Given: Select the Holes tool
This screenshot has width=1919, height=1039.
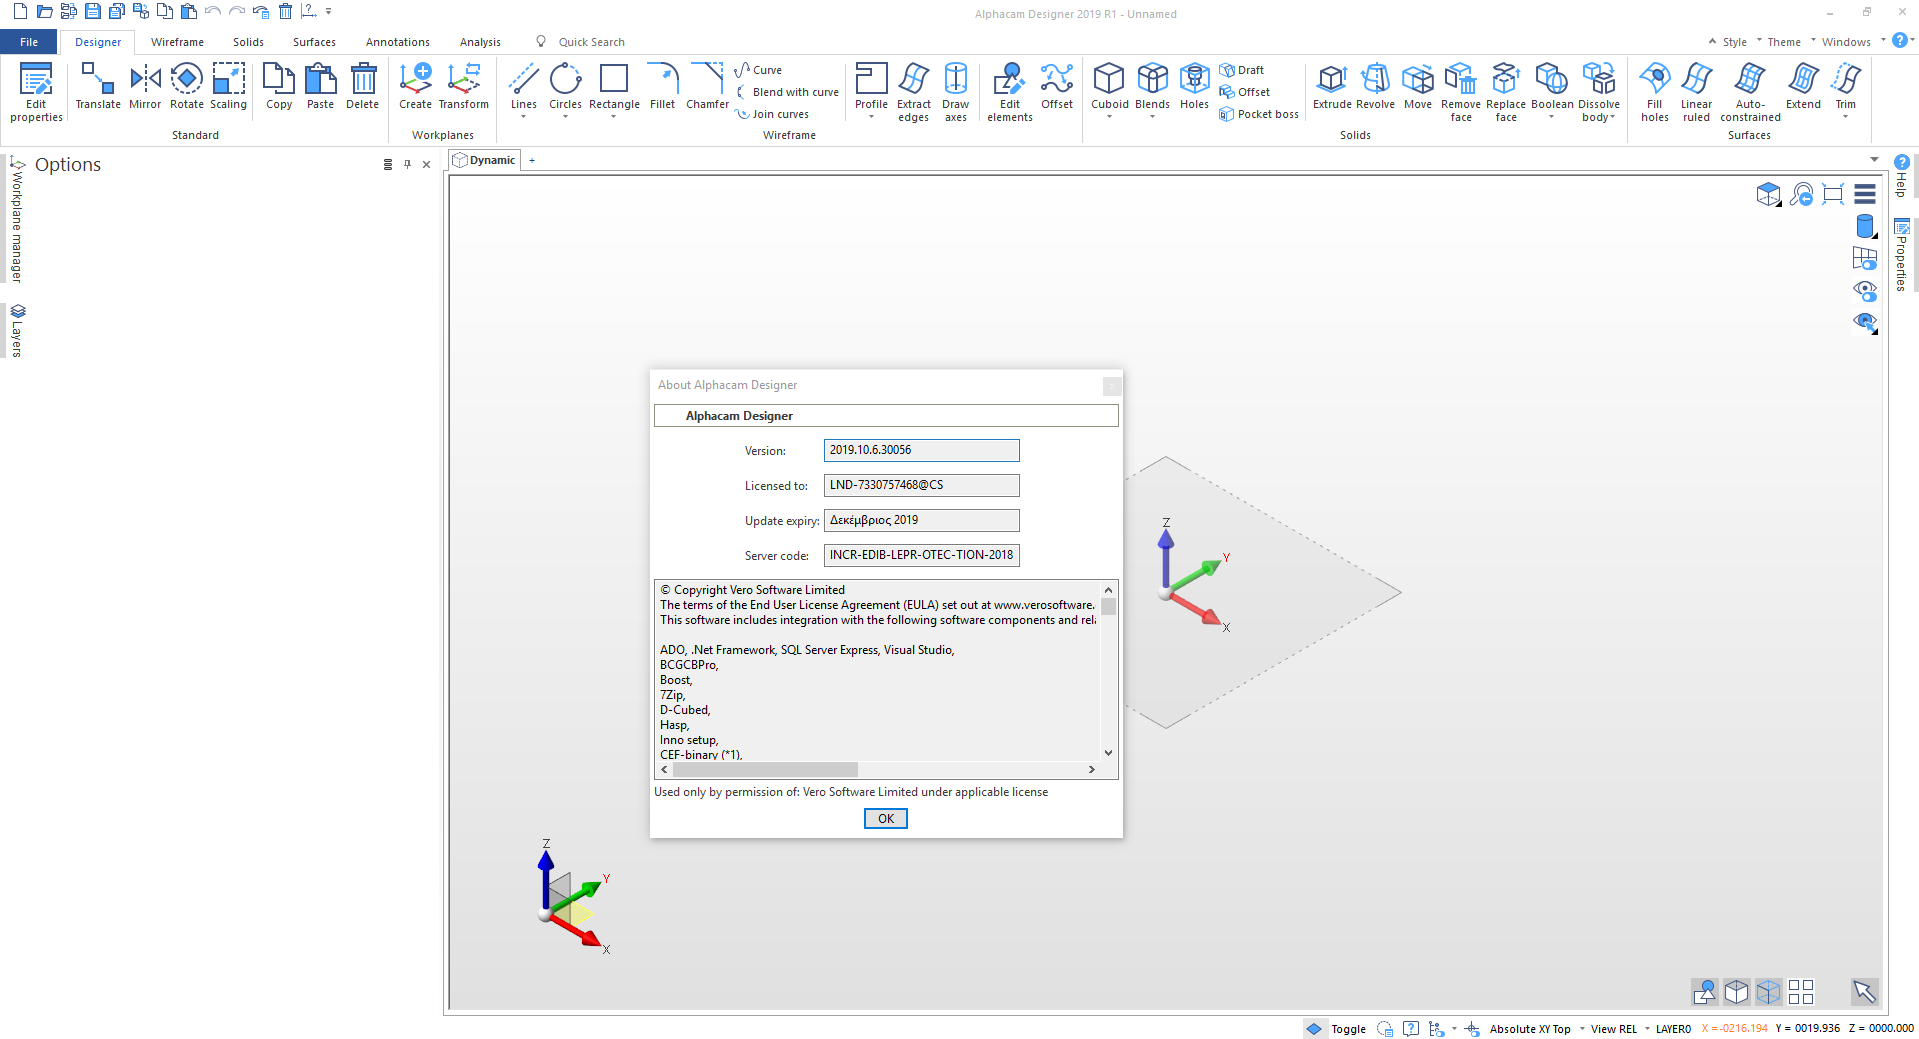Looking at the screenshot, I should 1194,86.
